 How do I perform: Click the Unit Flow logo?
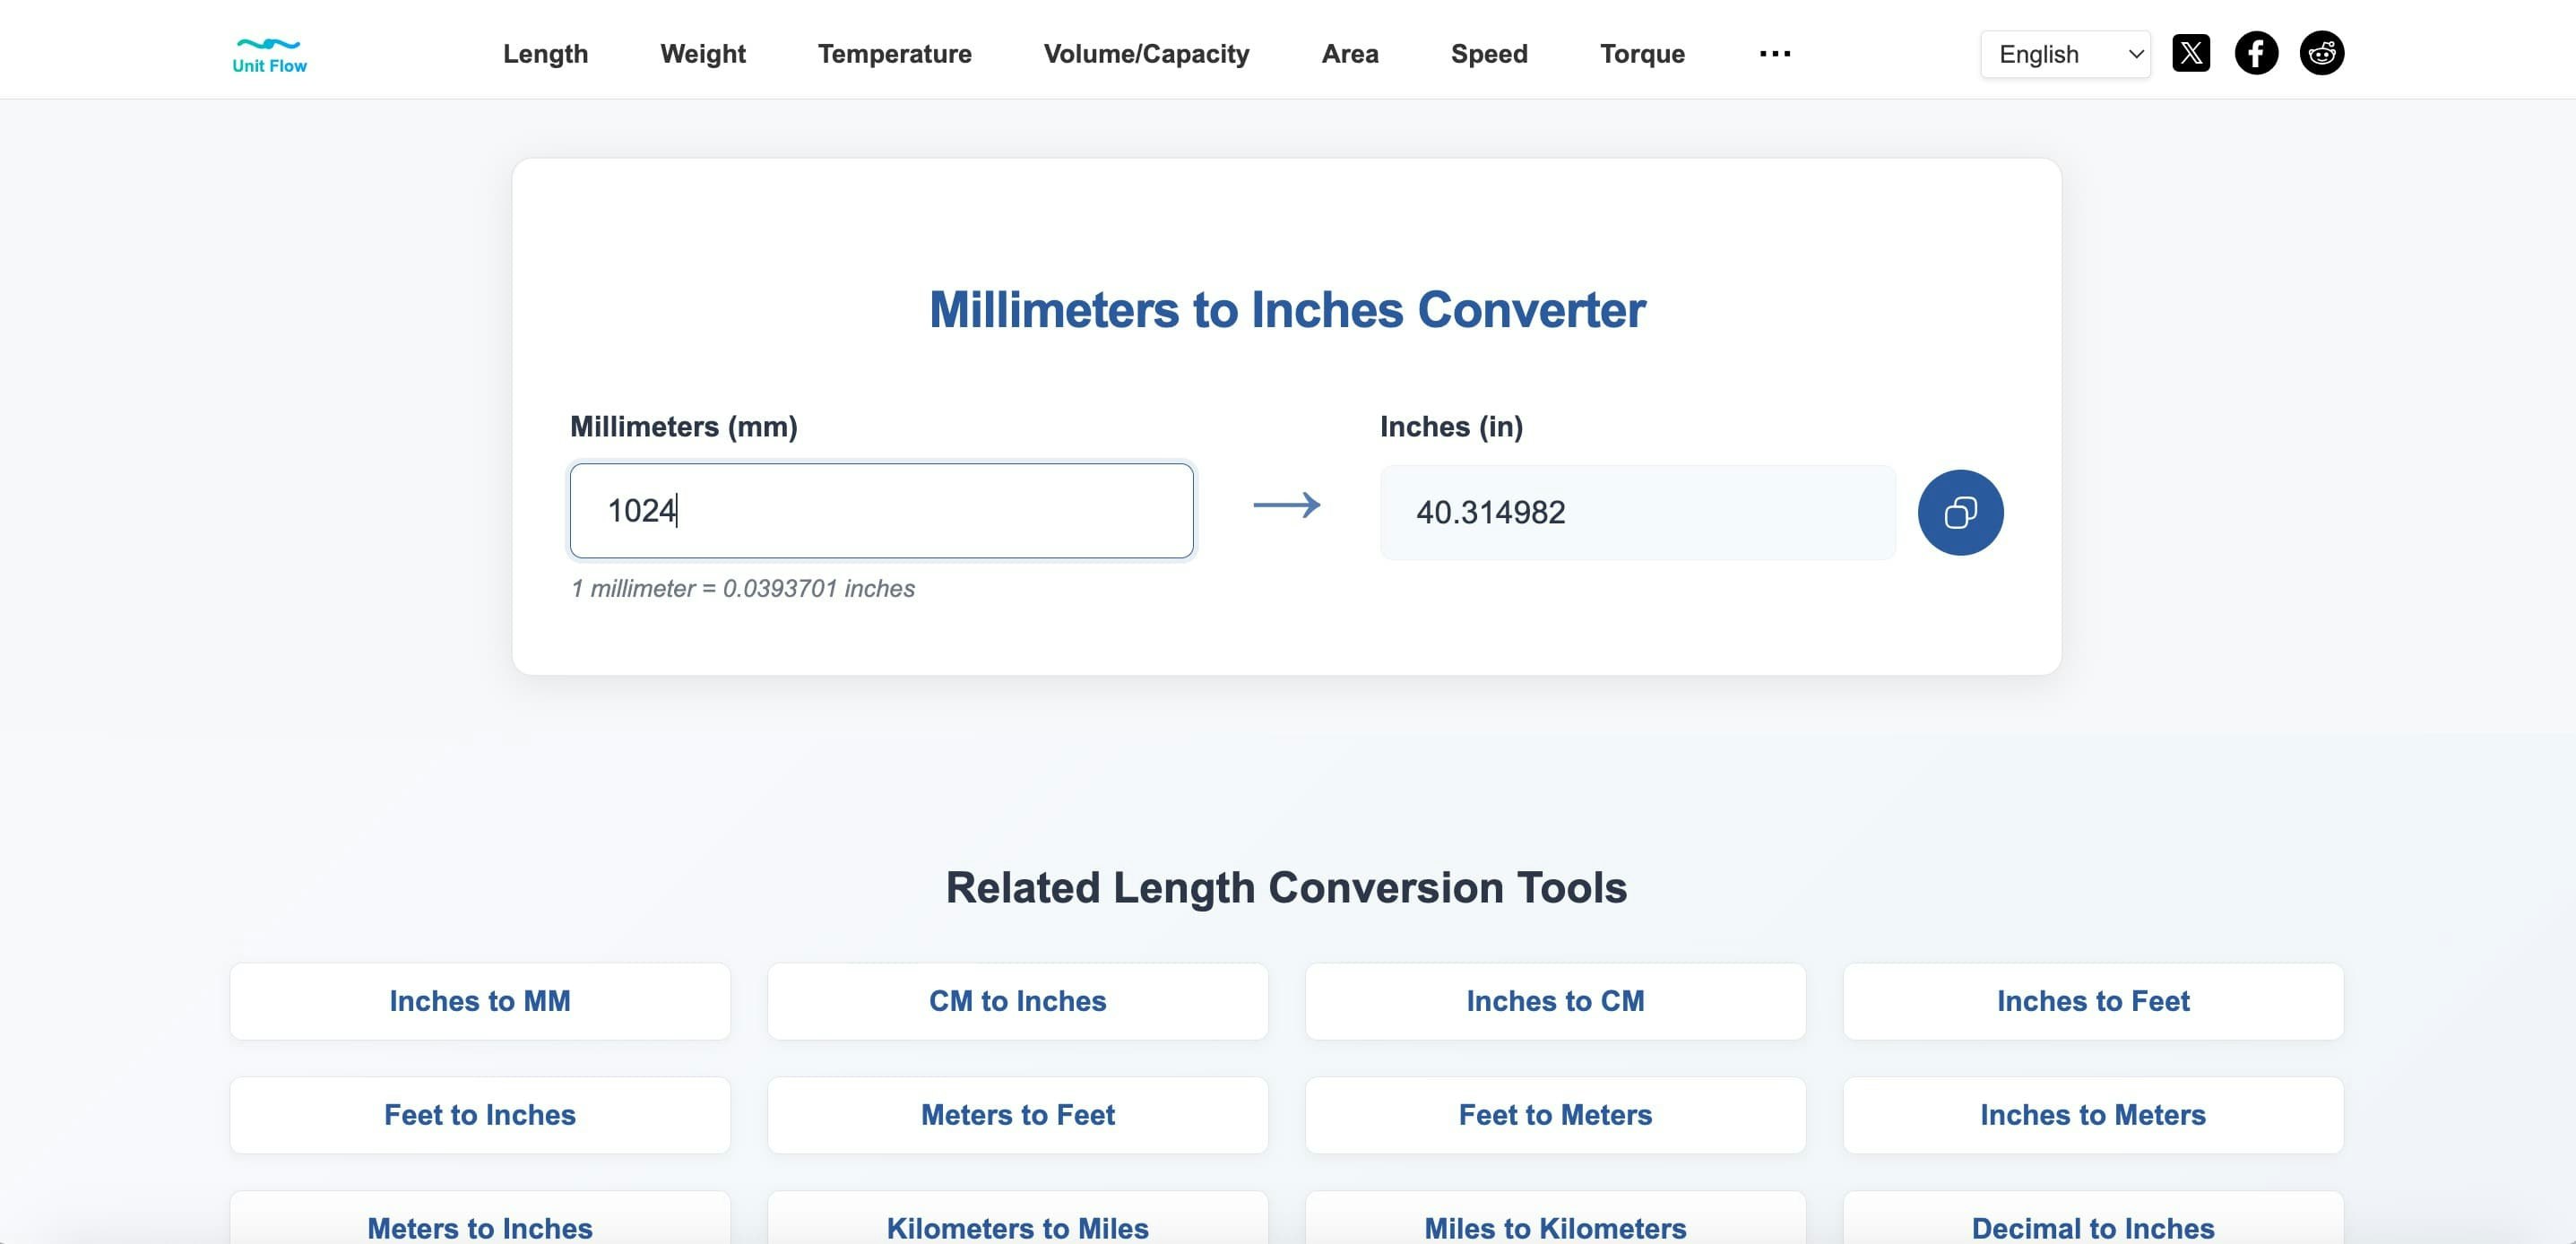[x=268, y=53]
